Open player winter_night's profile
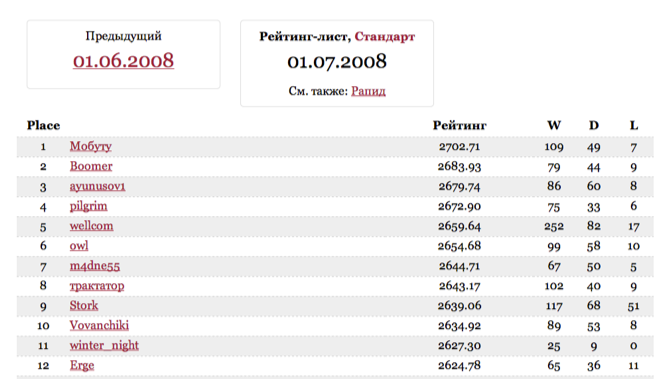This screenshot has width=671, height=379. click(104, 345)
